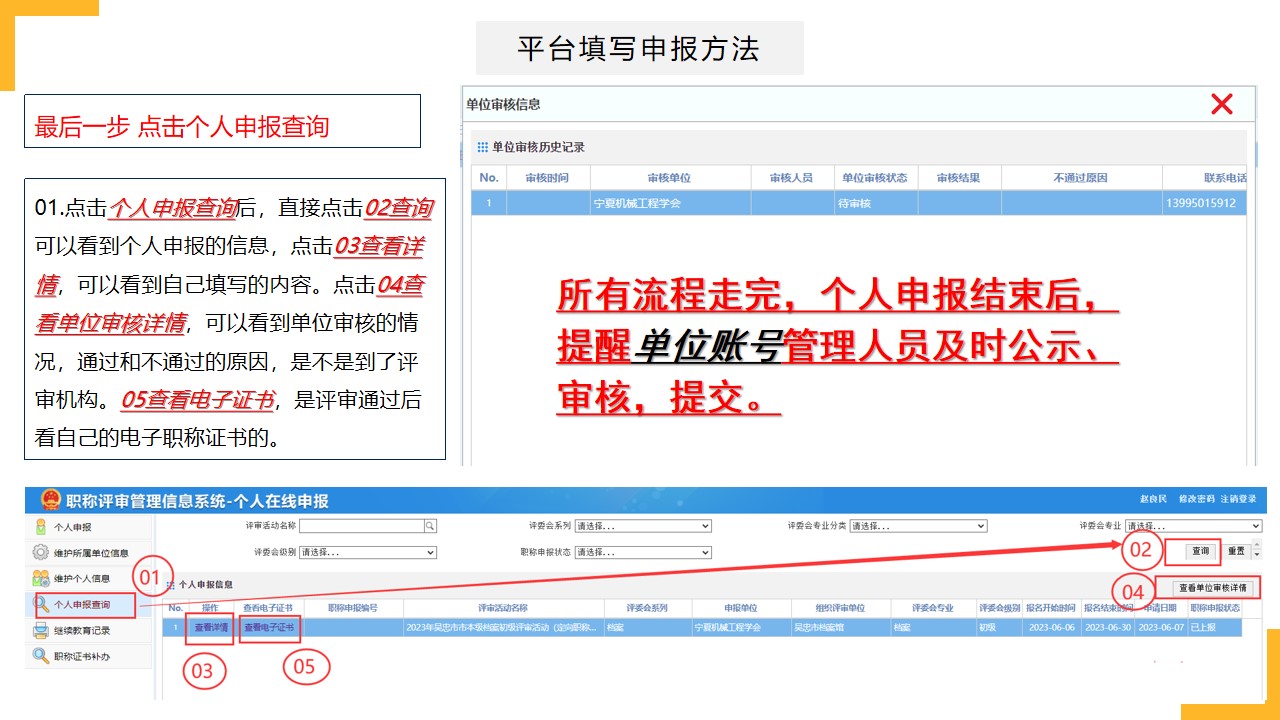Open the 查看详情 link in first row
The height and width of the screenshot is (720, 1280).
[211, 628]
